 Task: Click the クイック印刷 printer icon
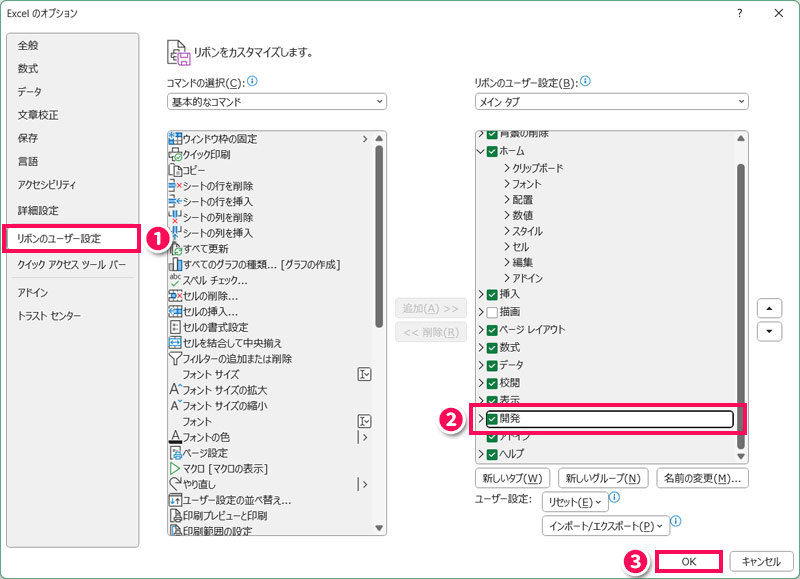click(175, 154)
